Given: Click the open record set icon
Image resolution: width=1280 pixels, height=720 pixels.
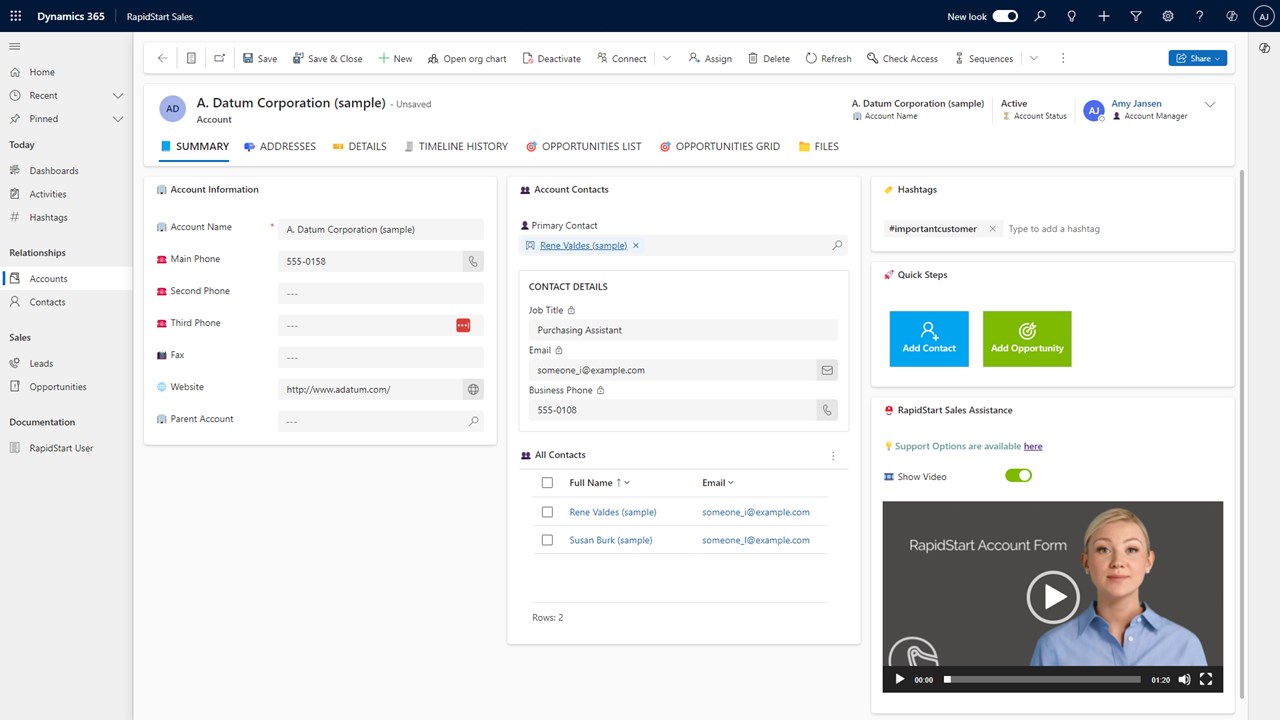Looking at the screenshot, I should point(191,58).
